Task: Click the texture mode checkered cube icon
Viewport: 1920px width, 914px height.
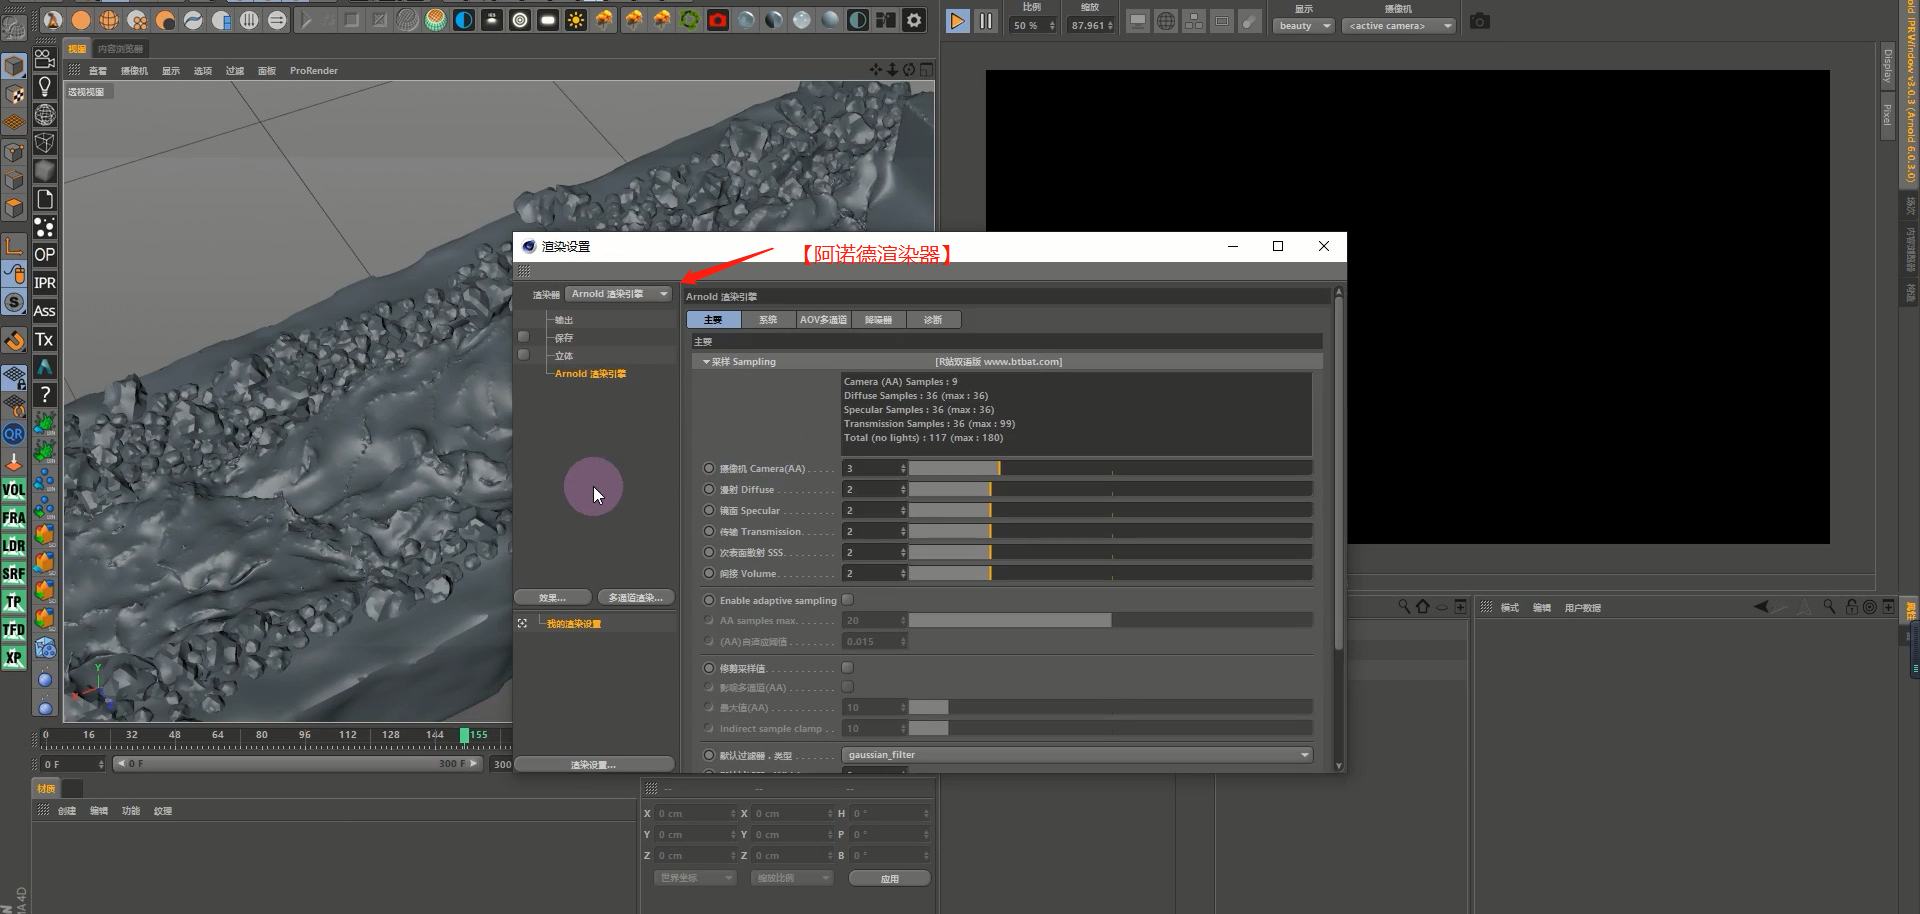Action: coord(14,95)
